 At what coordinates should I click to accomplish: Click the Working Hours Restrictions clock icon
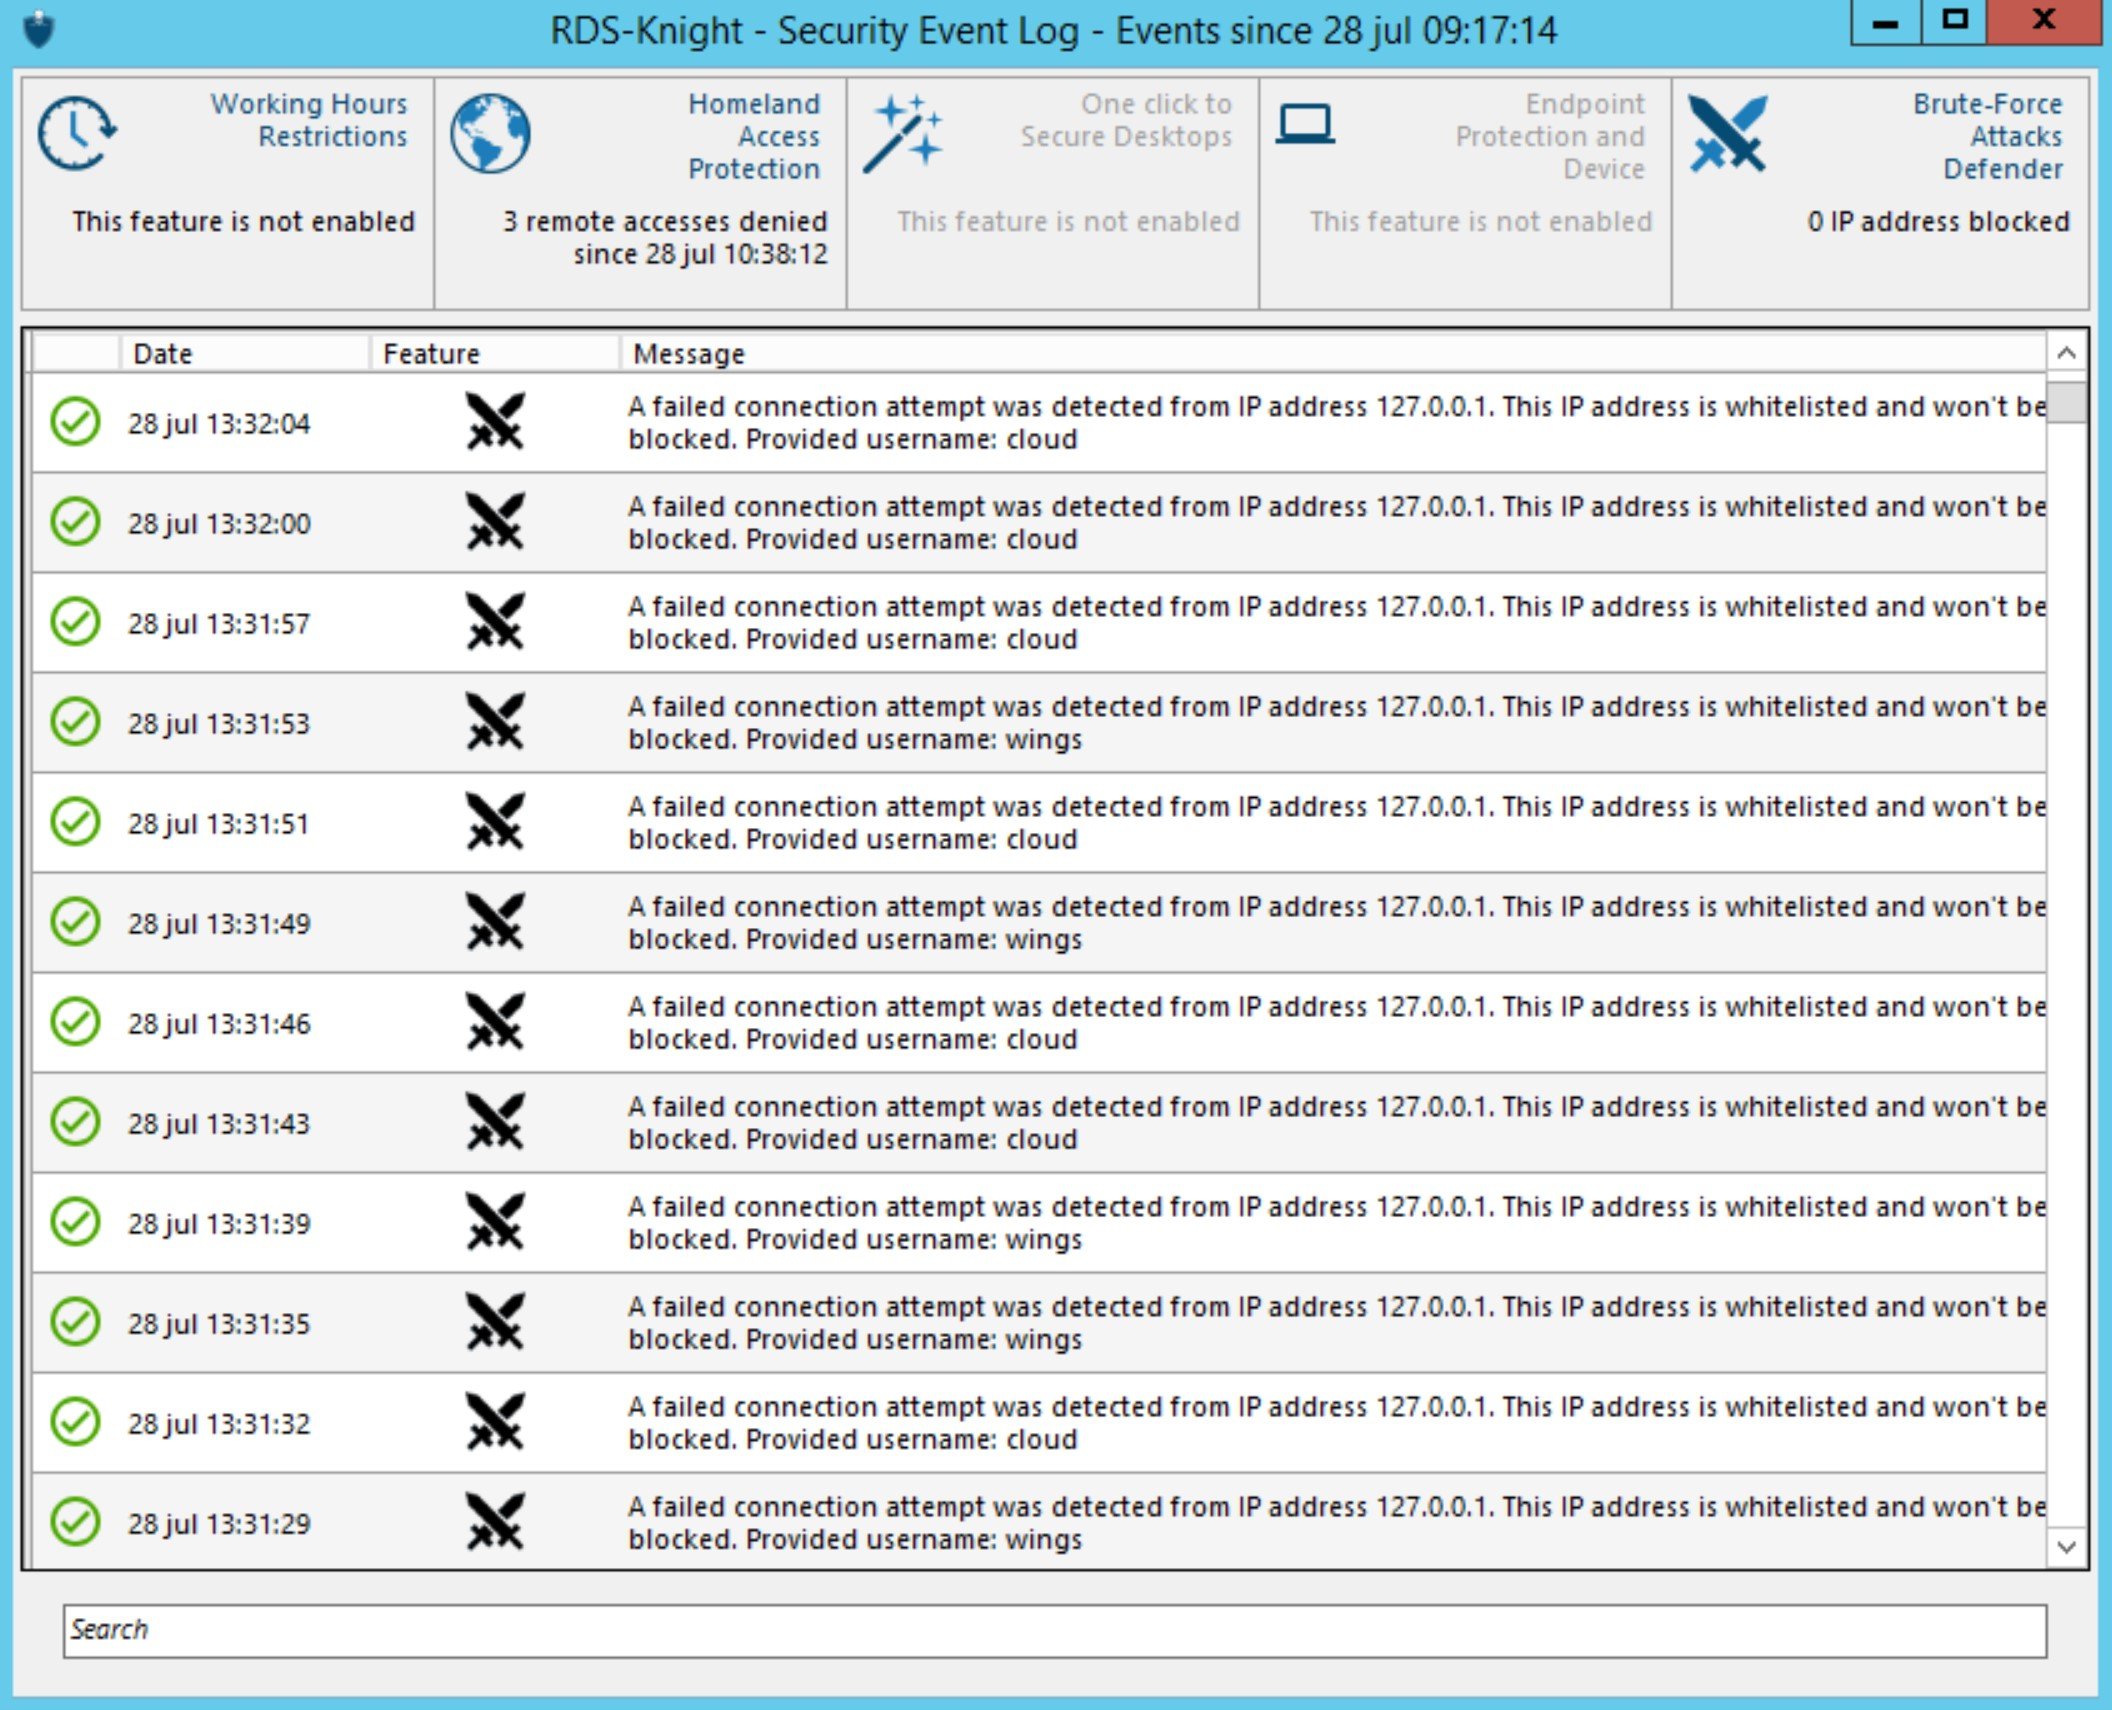pos(77,133)
